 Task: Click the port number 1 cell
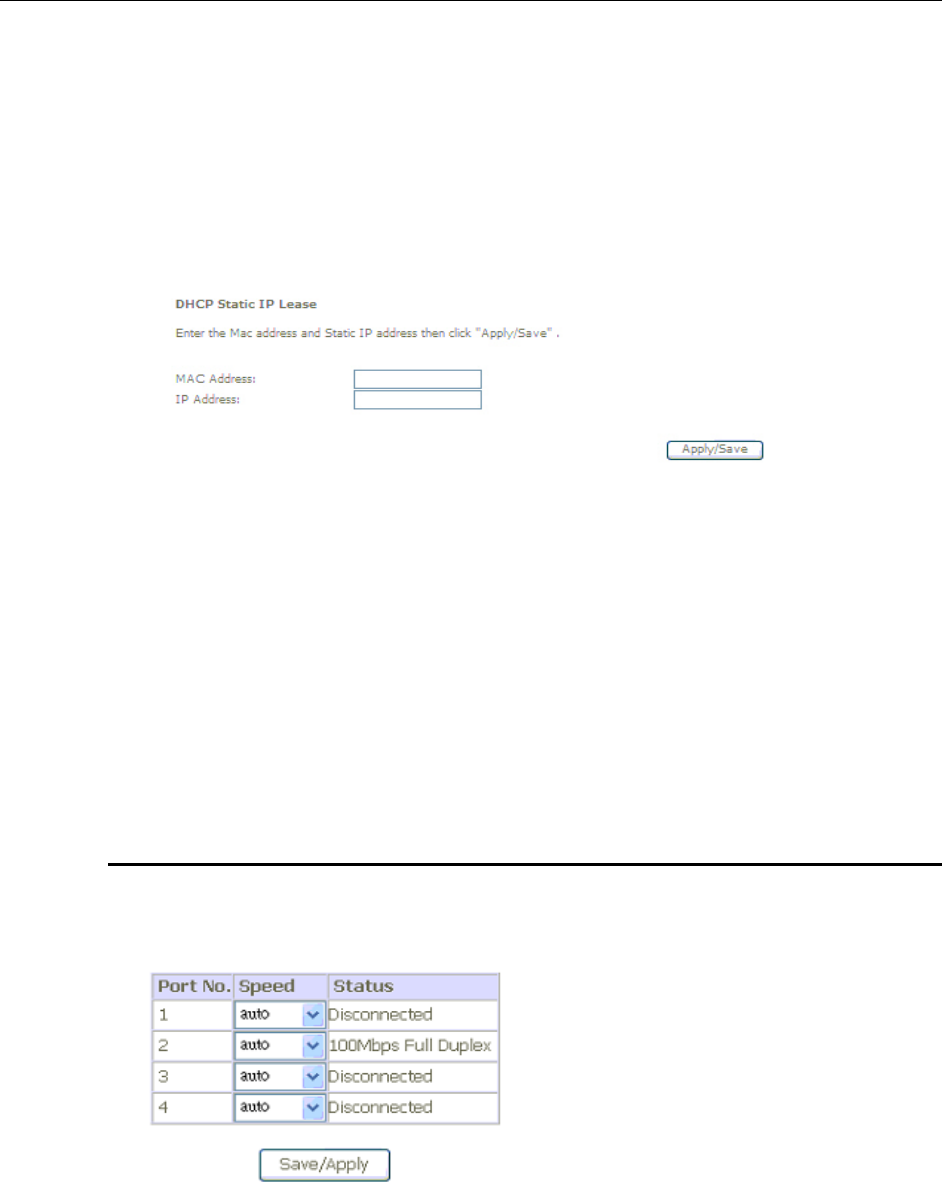point(193,1015)
